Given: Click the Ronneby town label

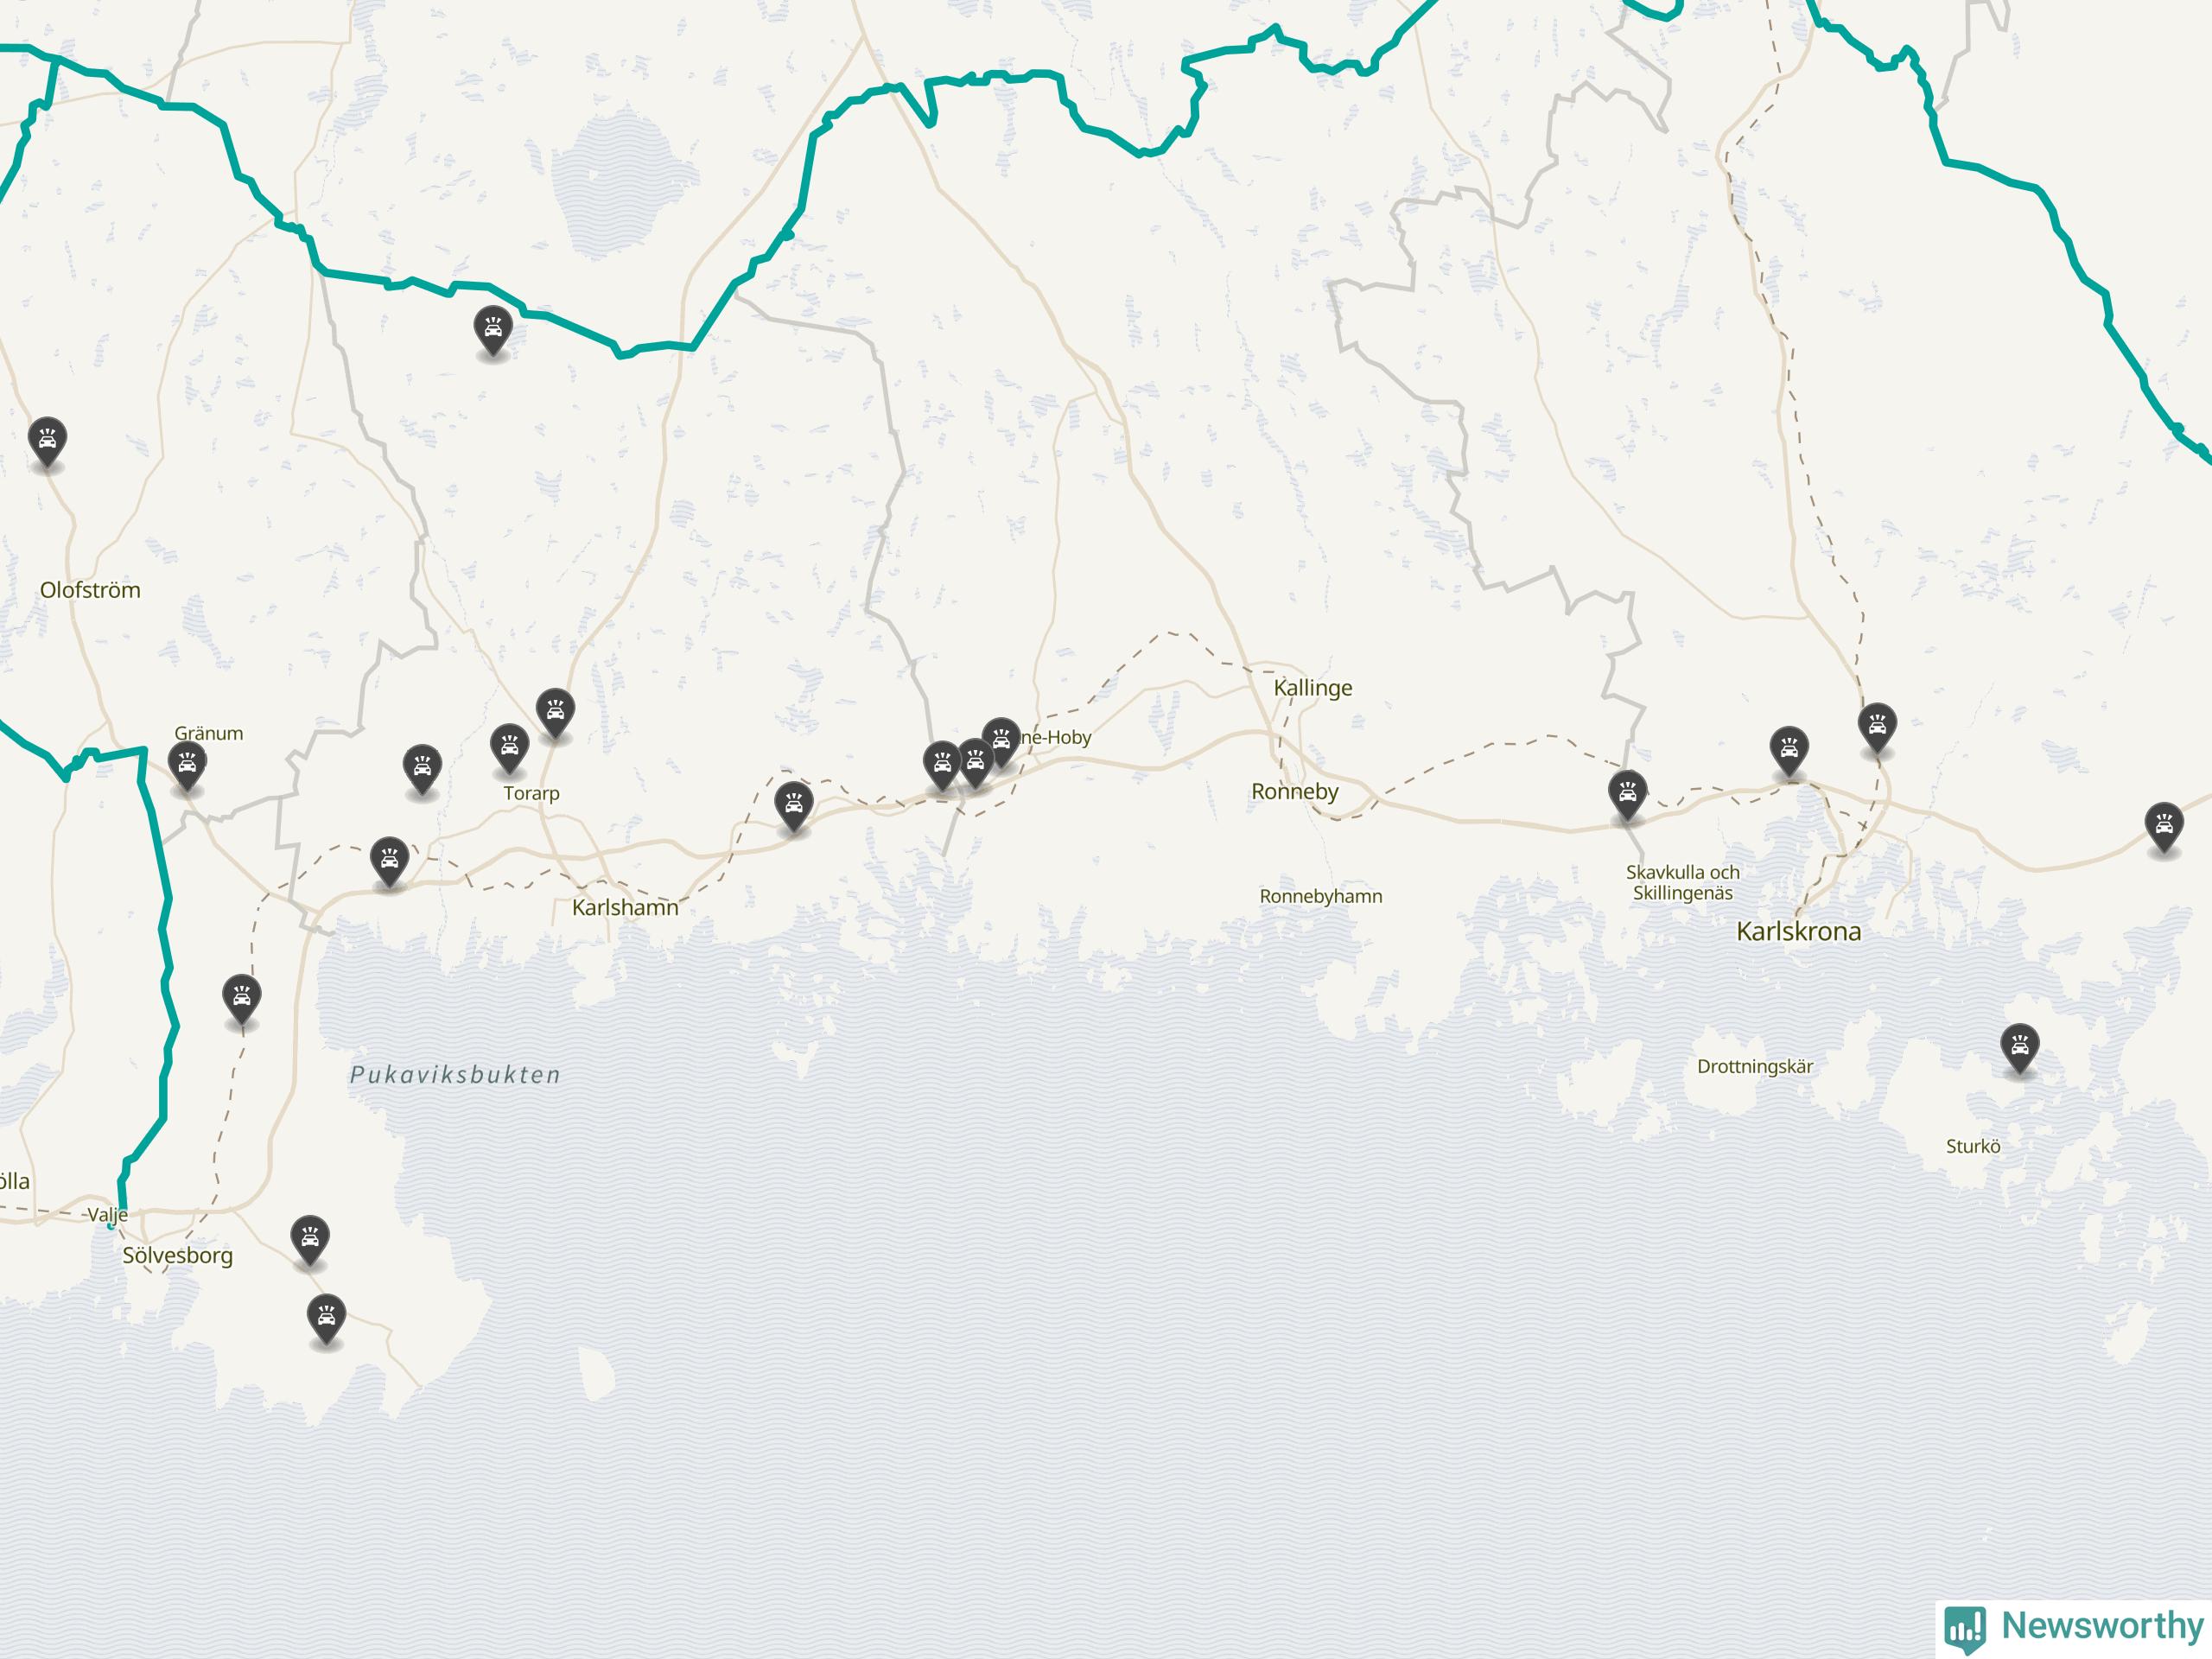Looking at the screenshot, I should 1295,791.
